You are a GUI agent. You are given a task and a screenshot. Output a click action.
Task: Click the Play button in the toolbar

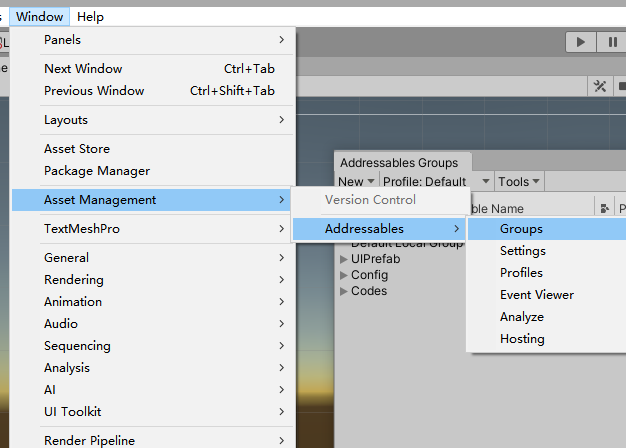(581, 42)
